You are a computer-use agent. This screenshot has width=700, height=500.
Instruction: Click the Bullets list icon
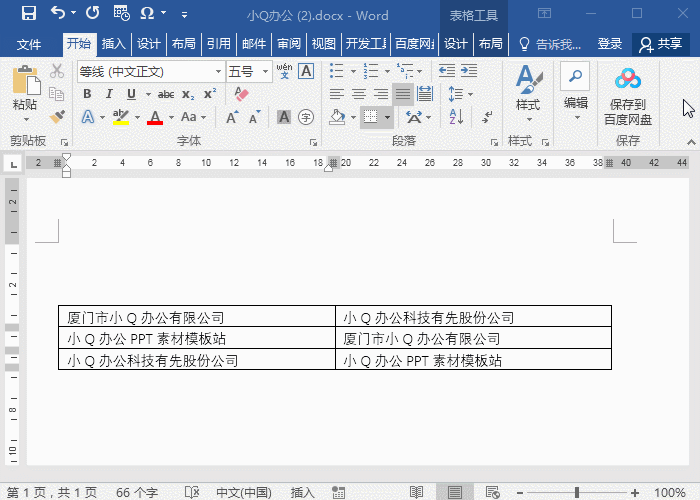[x=337, y=71]
